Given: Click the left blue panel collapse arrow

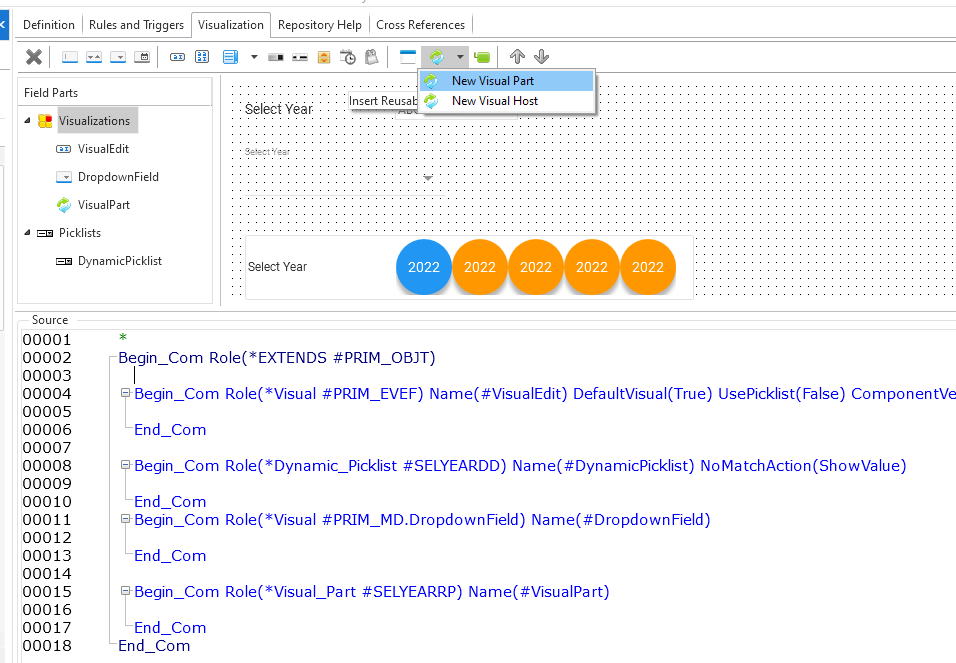Looking at the screenshot, I should point(3,25).
